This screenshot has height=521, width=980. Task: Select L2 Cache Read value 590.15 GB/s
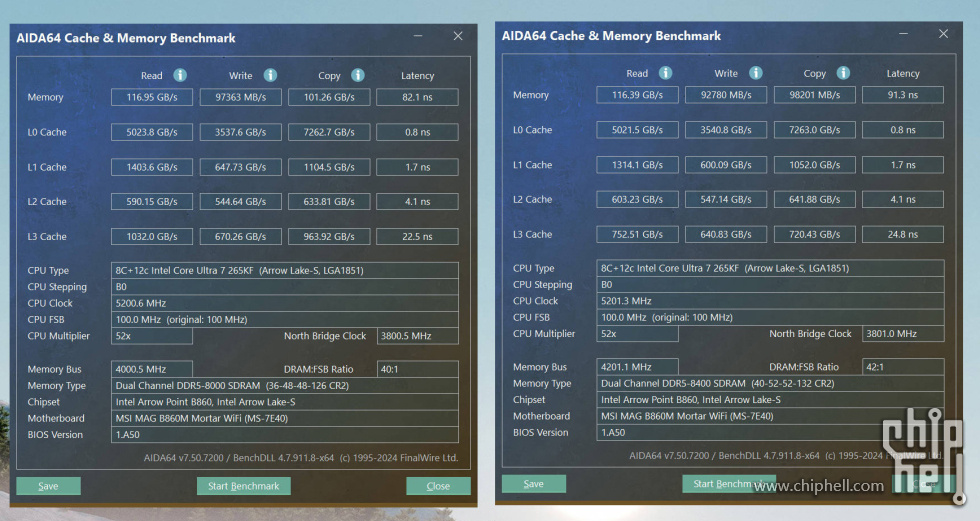tap(152, 202)
